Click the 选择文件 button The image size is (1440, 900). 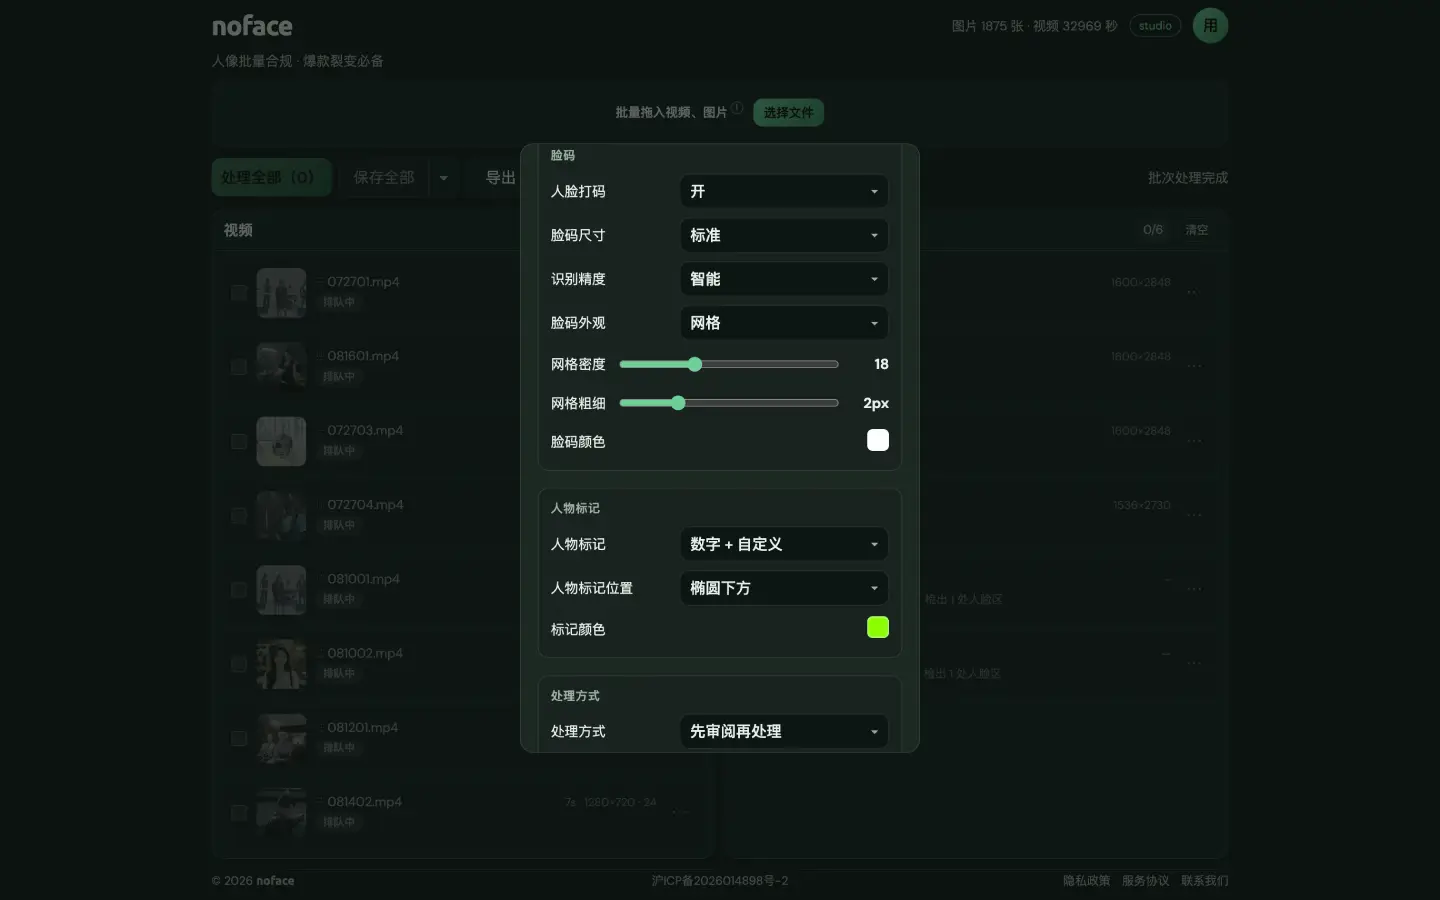click(x=788, y=112)
